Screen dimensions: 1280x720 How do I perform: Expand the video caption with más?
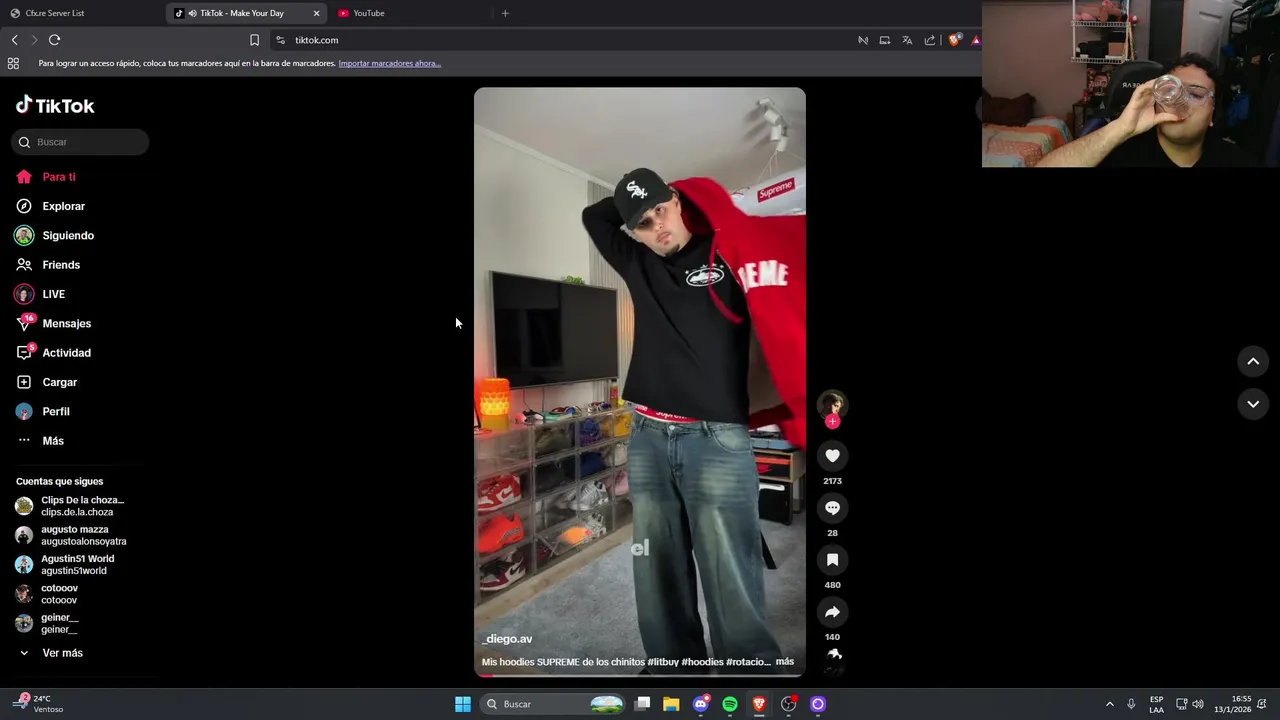(785, 662)
